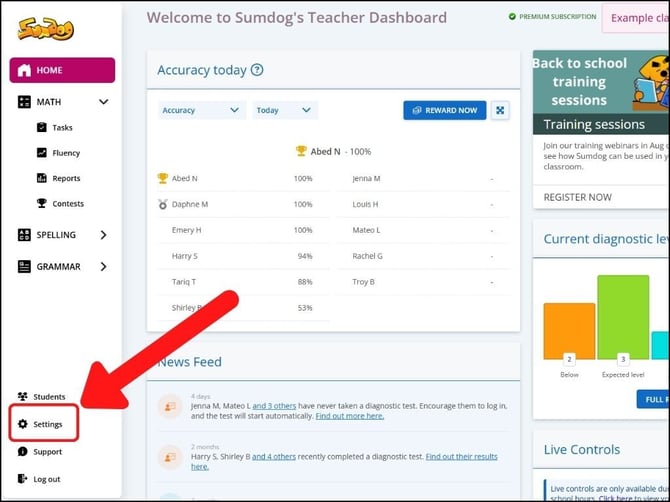Select Louis H in the leaderboard
Screen dimensions: 670x502
coord(365,204)
